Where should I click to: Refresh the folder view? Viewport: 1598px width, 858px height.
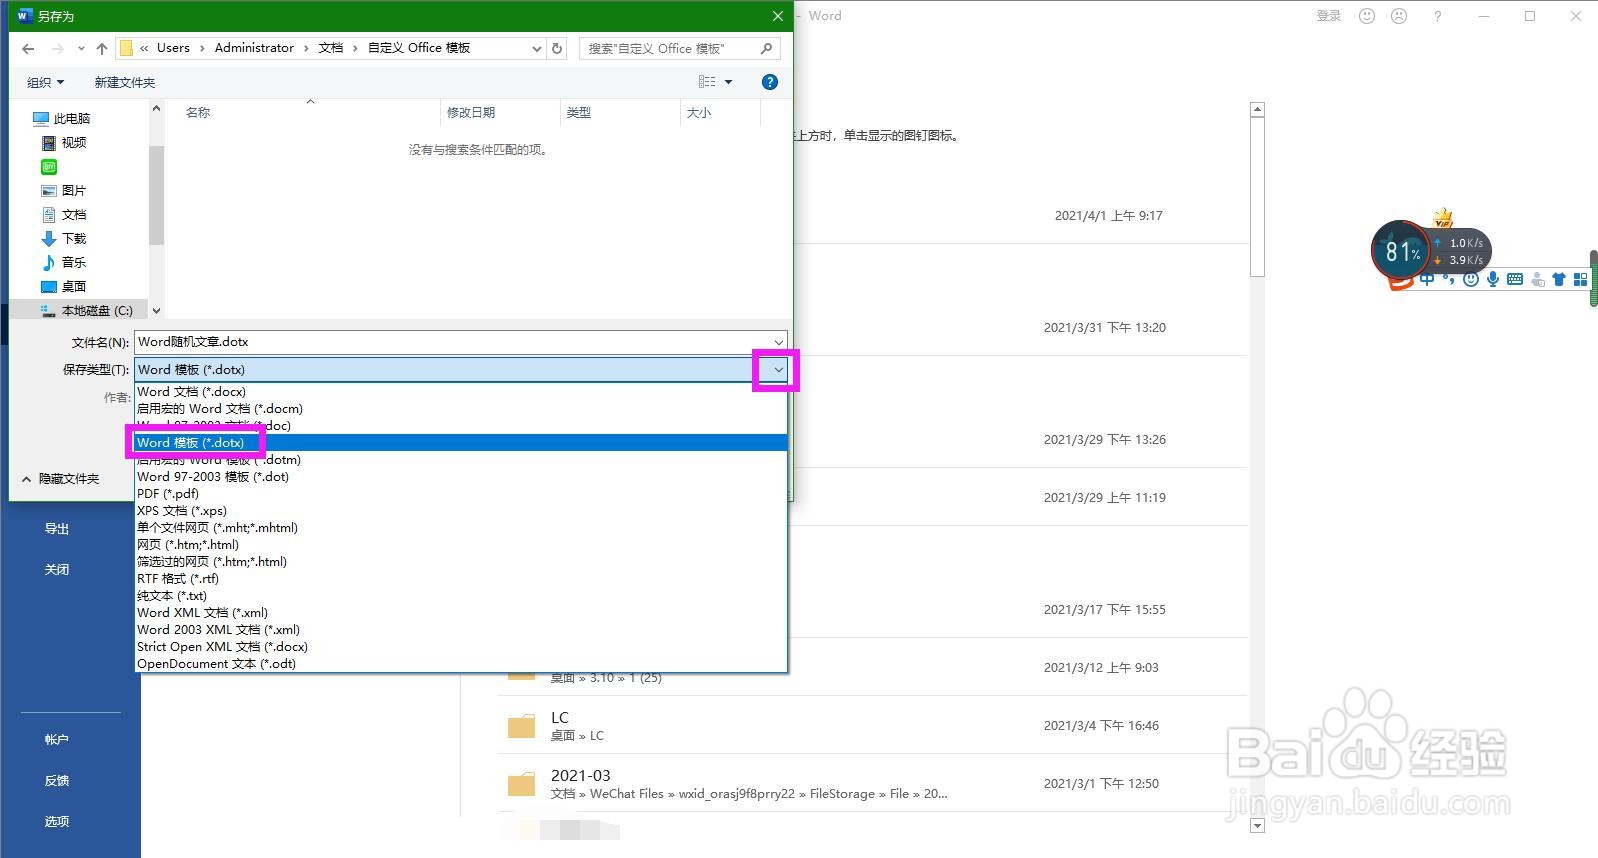pos(558,48)
